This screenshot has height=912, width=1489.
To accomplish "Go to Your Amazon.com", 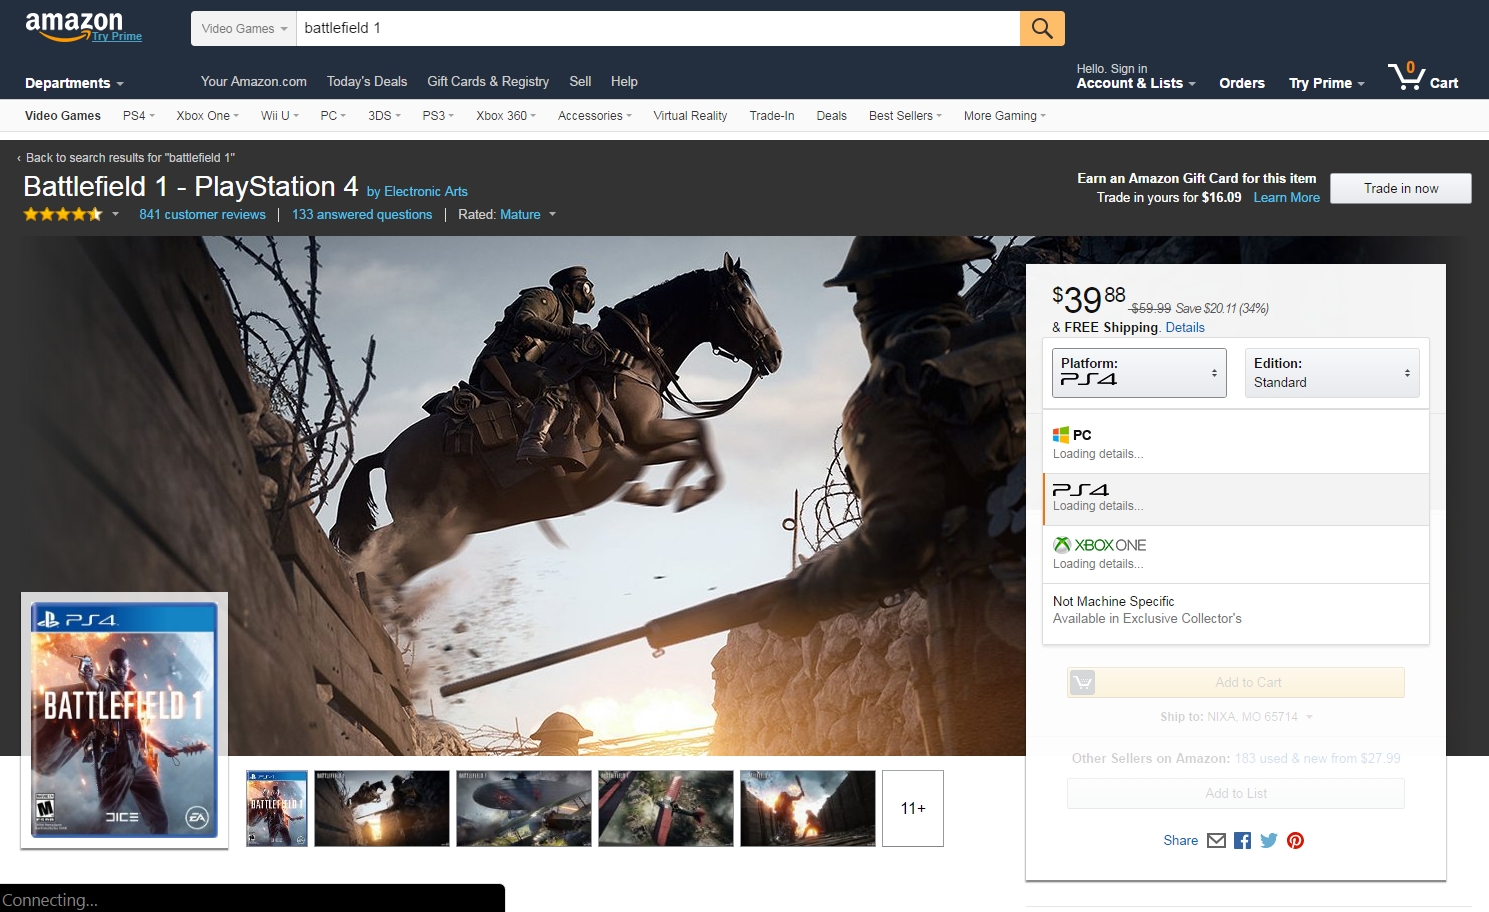I will tap(254, 82).
